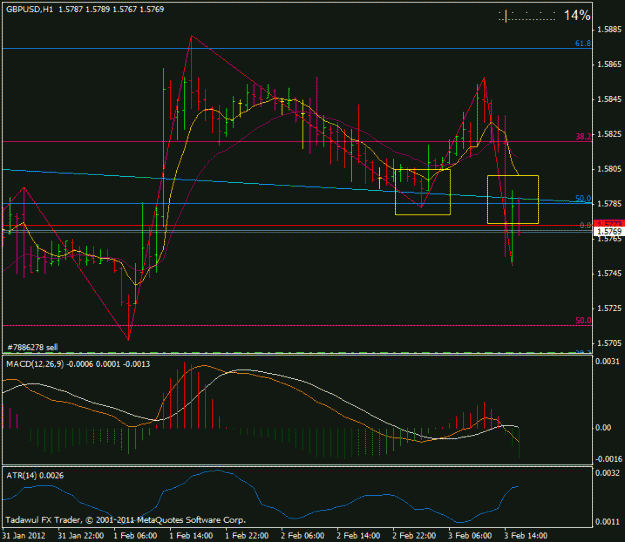Click the 2 Feb 06:00 time axis label
This screenshot has height=542, width=625.
coord(303,536)
